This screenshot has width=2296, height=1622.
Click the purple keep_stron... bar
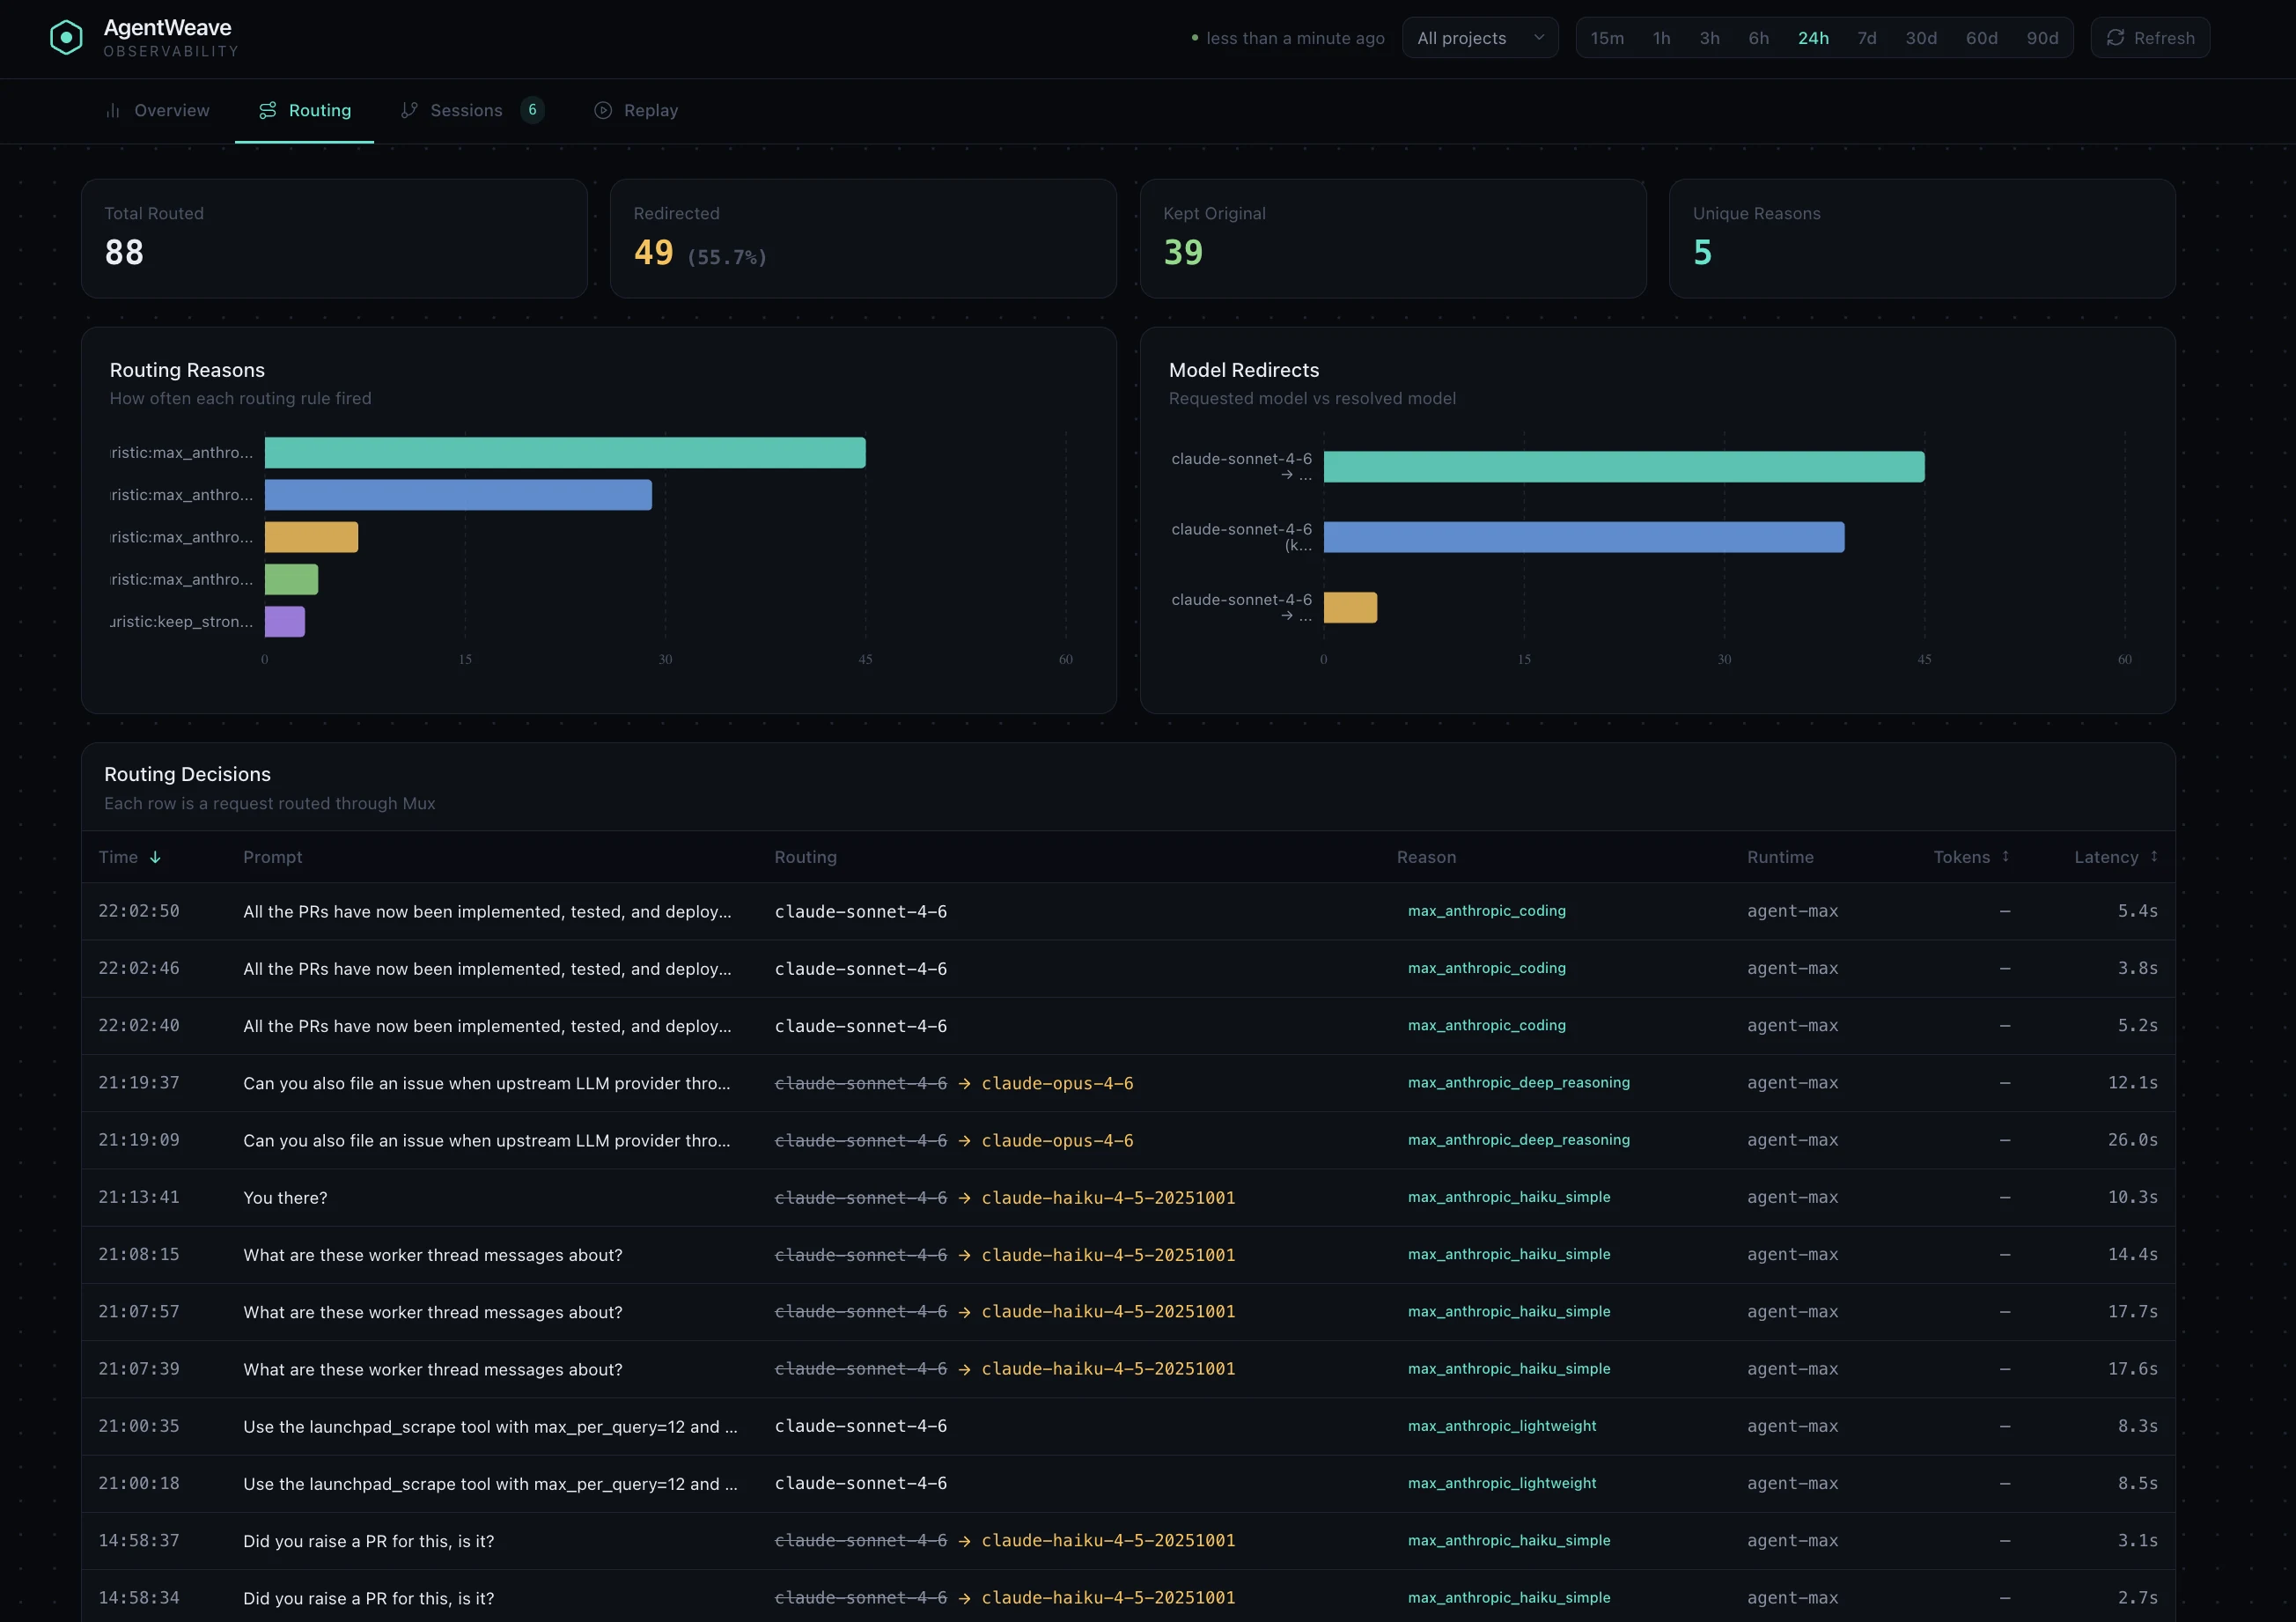[x=285, y=621]
